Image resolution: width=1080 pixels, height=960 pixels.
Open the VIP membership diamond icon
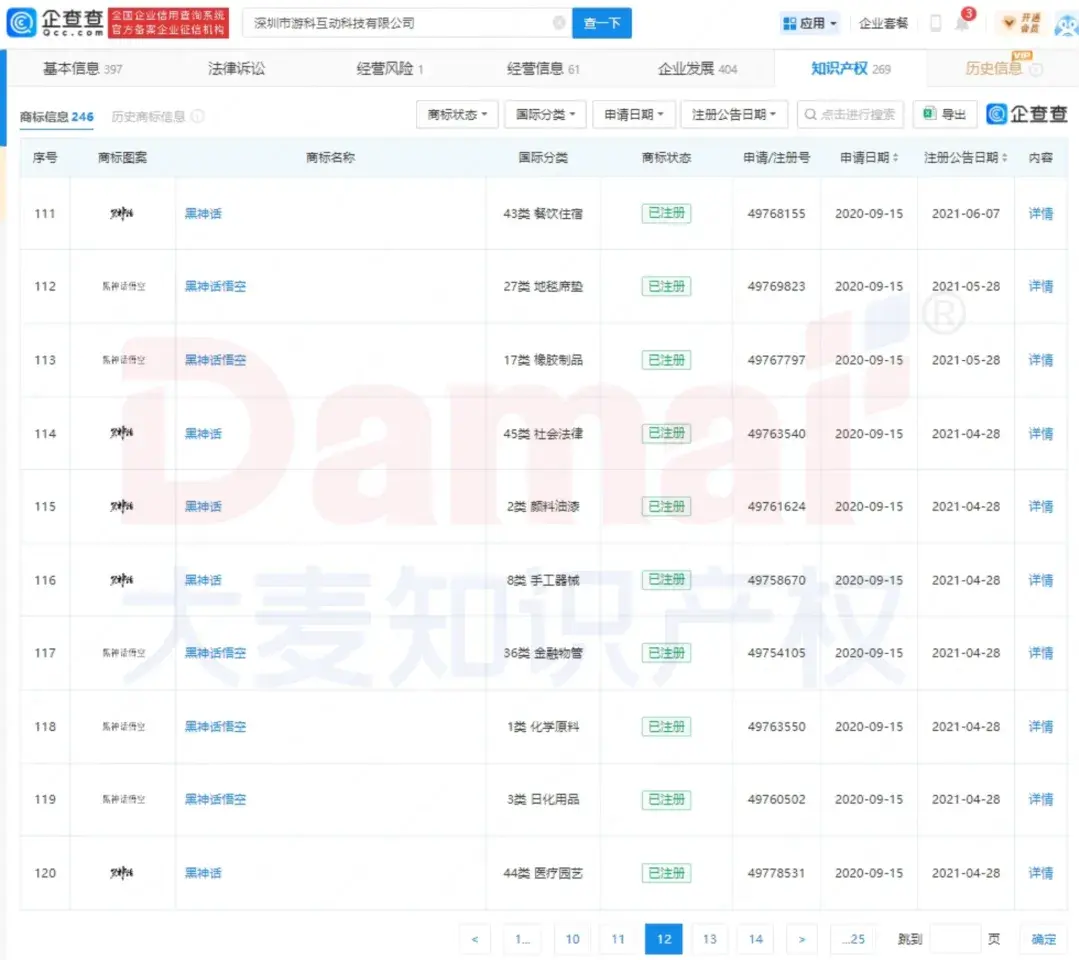[1008, 23]
